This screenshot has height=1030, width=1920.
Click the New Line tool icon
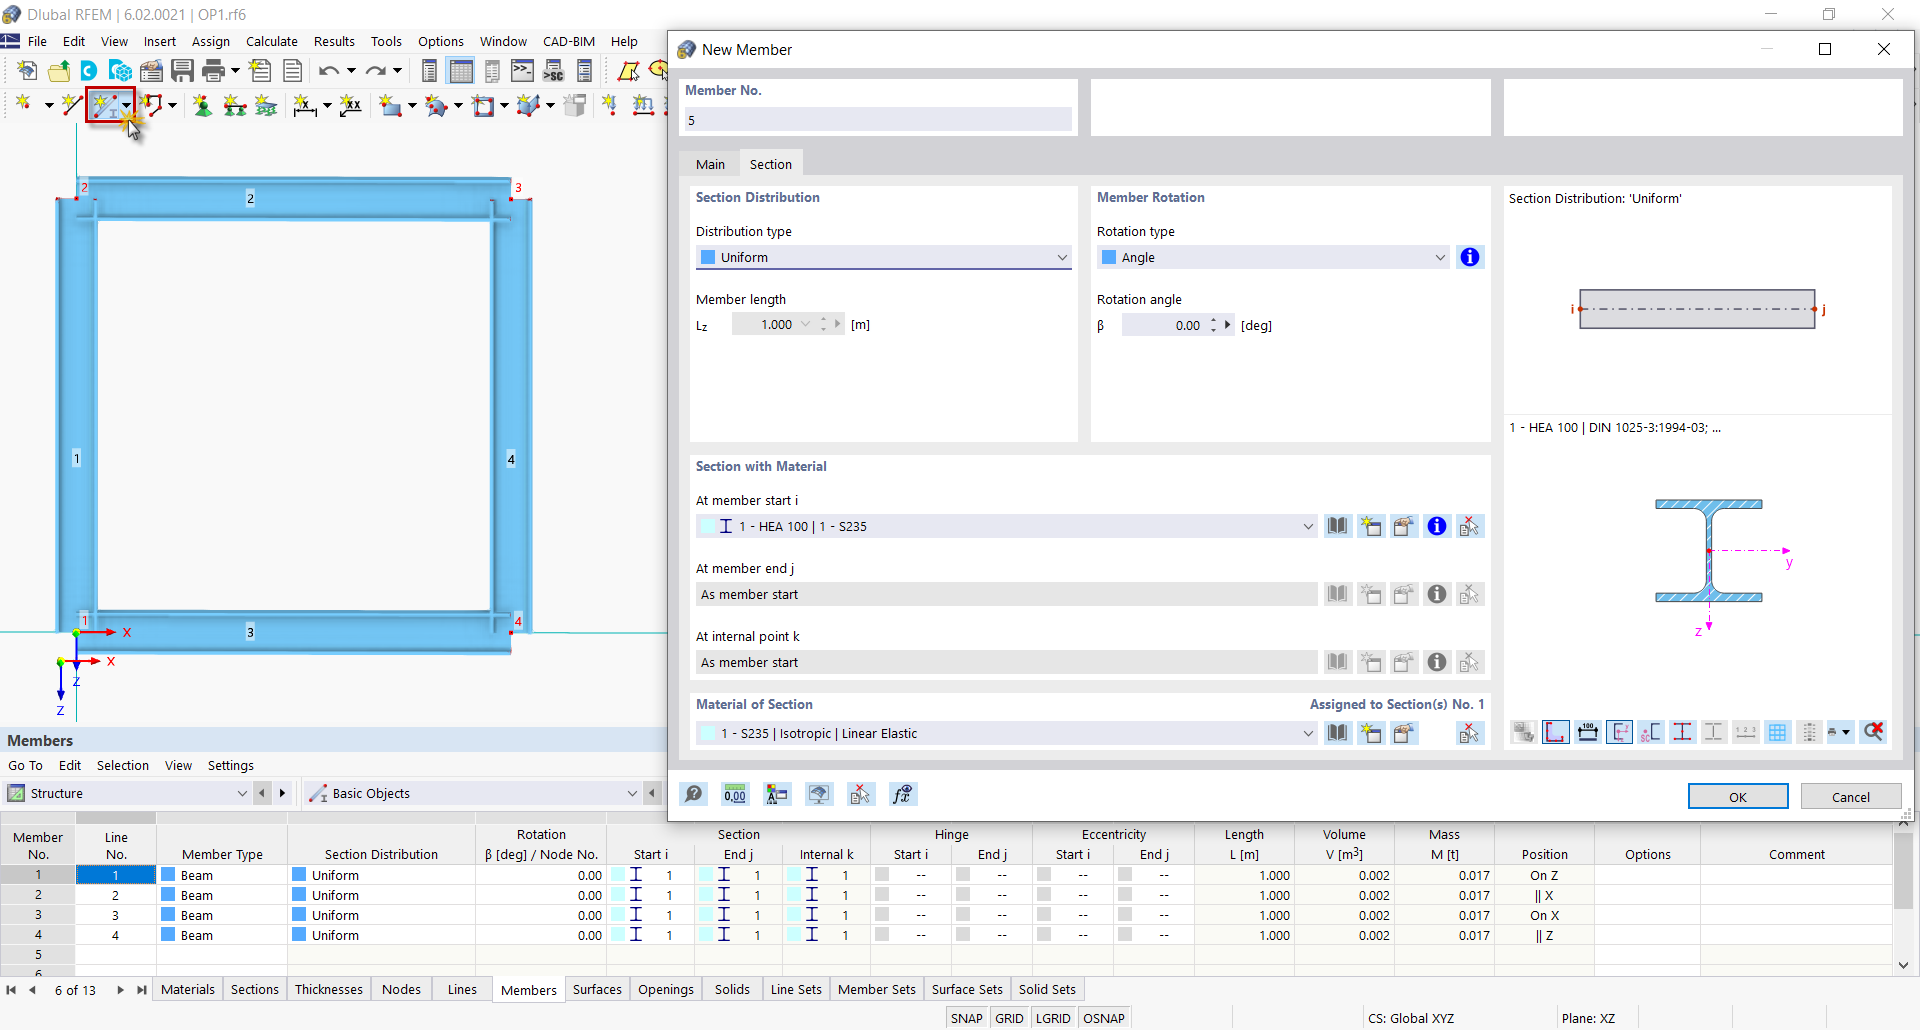tap(70, 104)
